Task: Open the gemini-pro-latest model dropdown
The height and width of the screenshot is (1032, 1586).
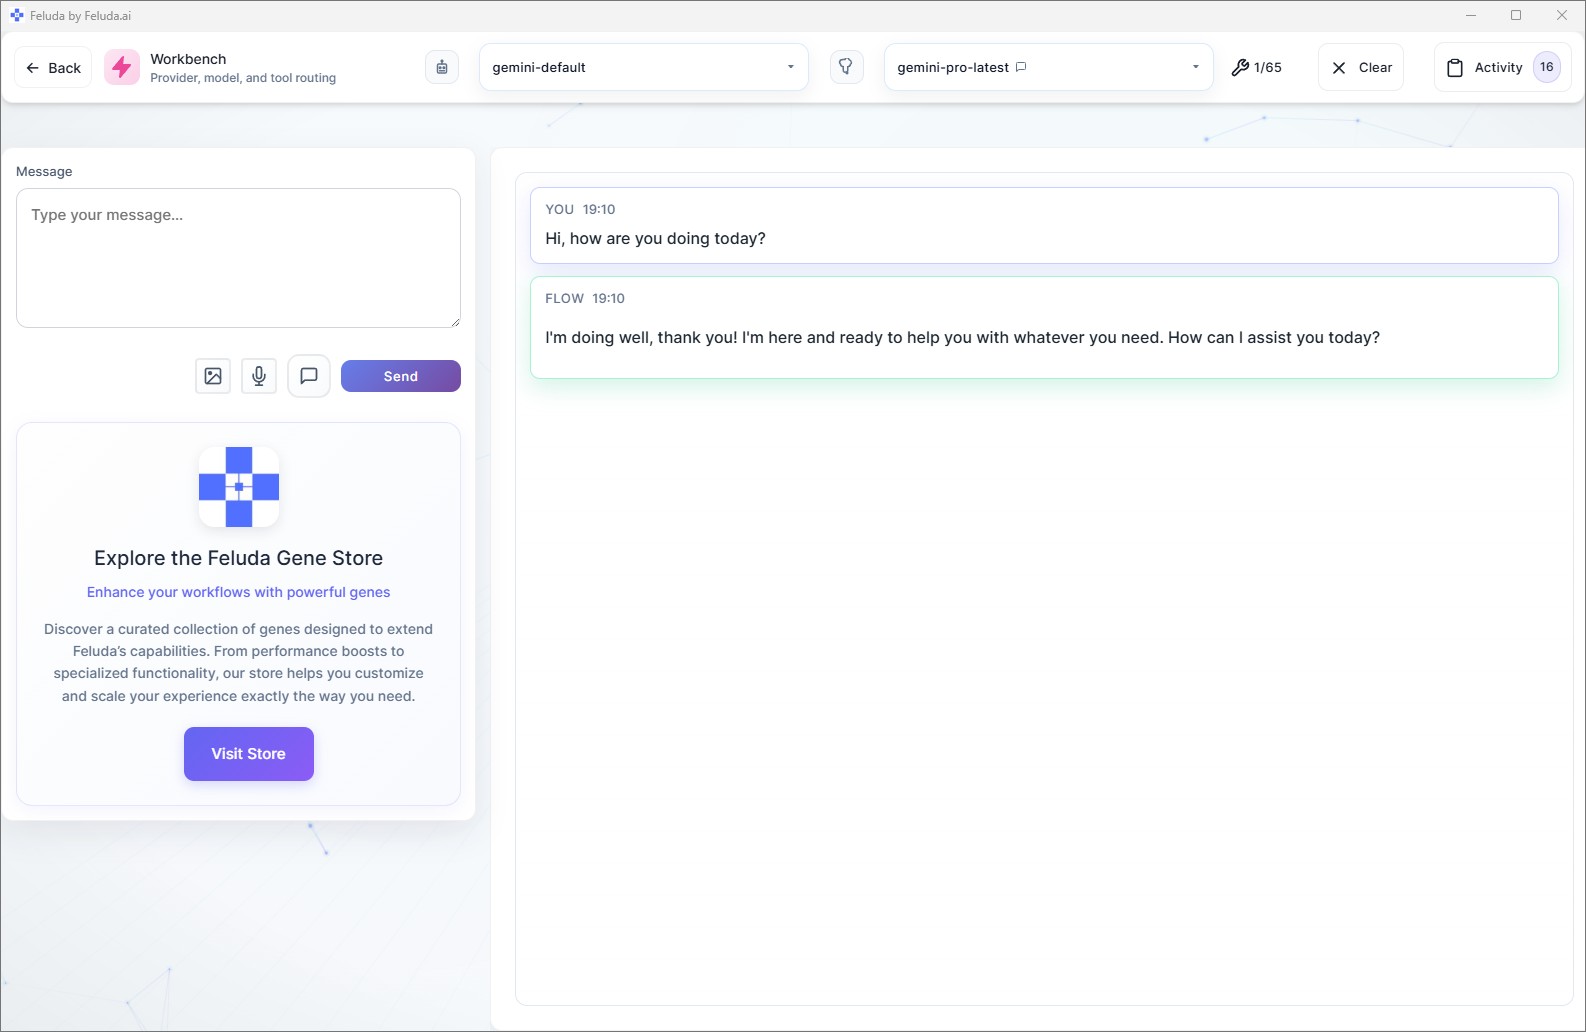Action: coord(1048,67)
